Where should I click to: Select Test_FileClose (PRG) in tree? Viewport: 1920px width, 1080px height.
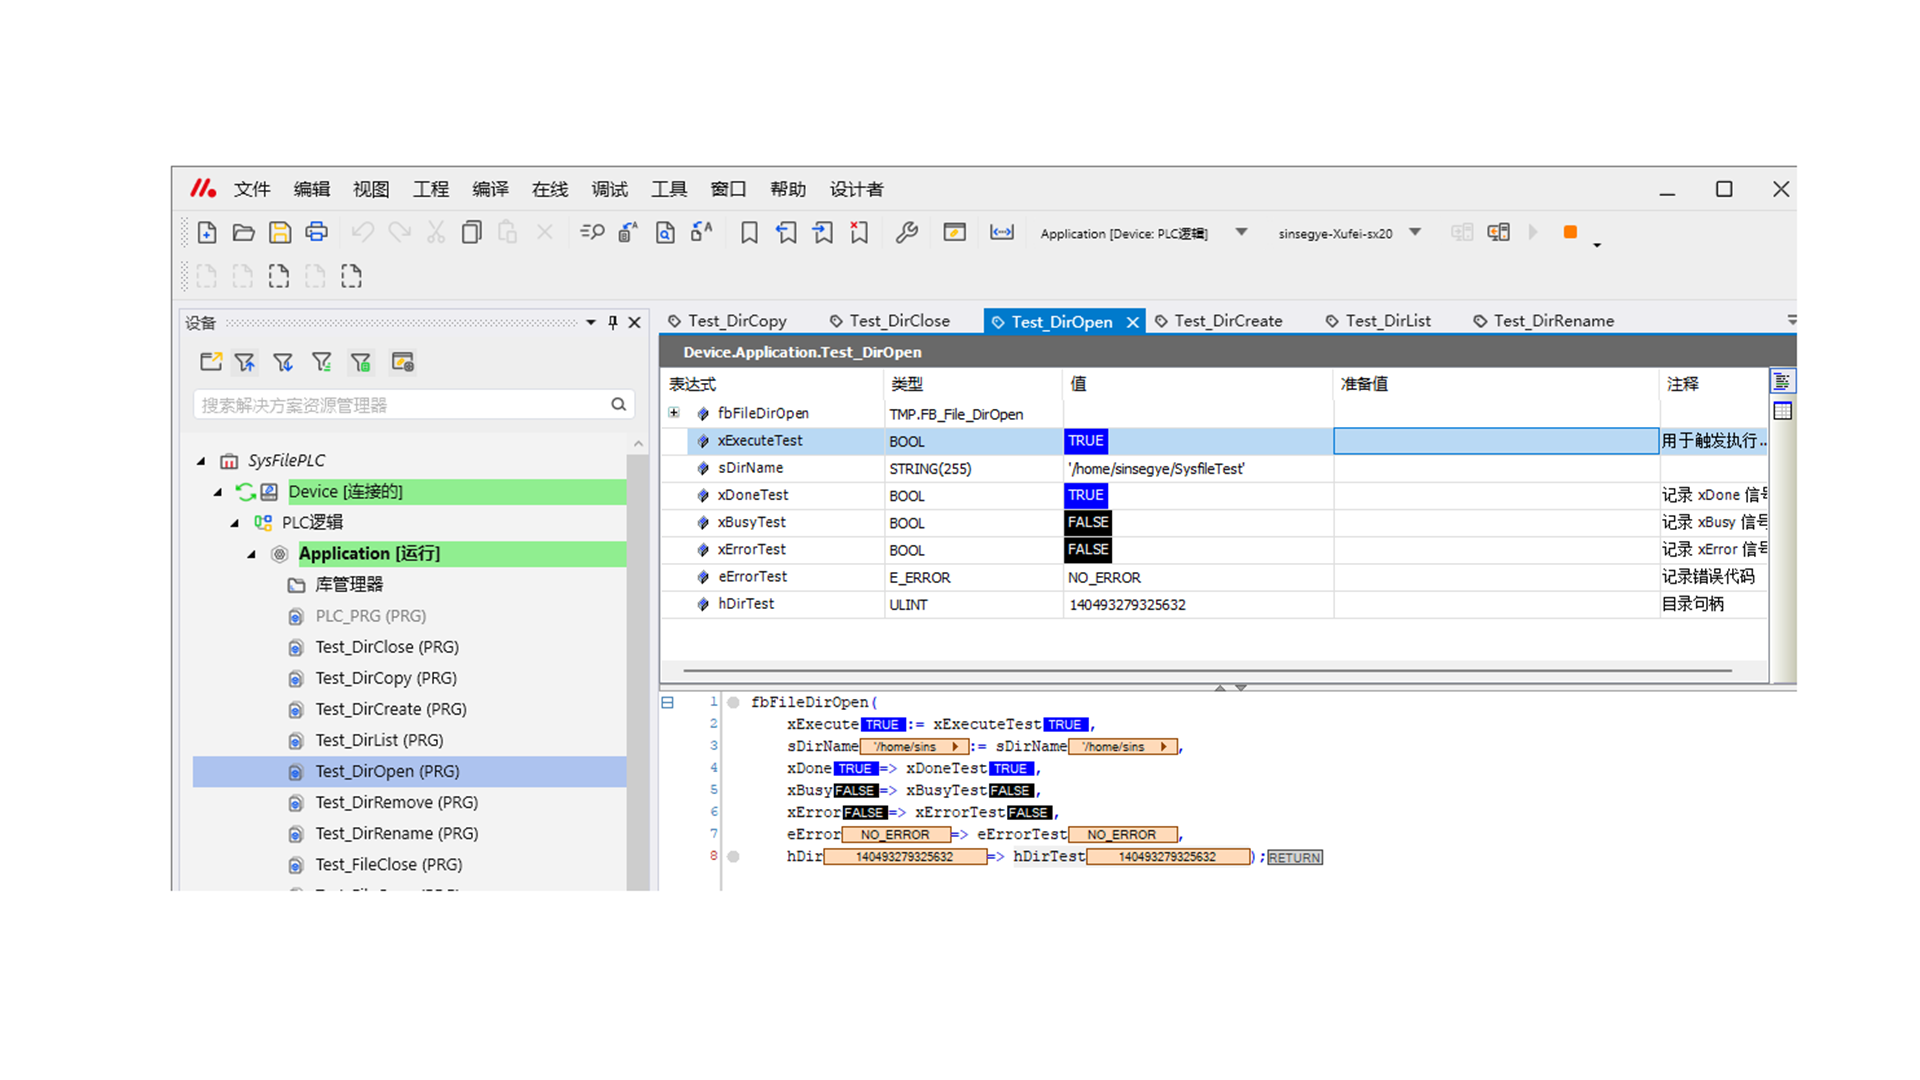(x=388, y=864)
